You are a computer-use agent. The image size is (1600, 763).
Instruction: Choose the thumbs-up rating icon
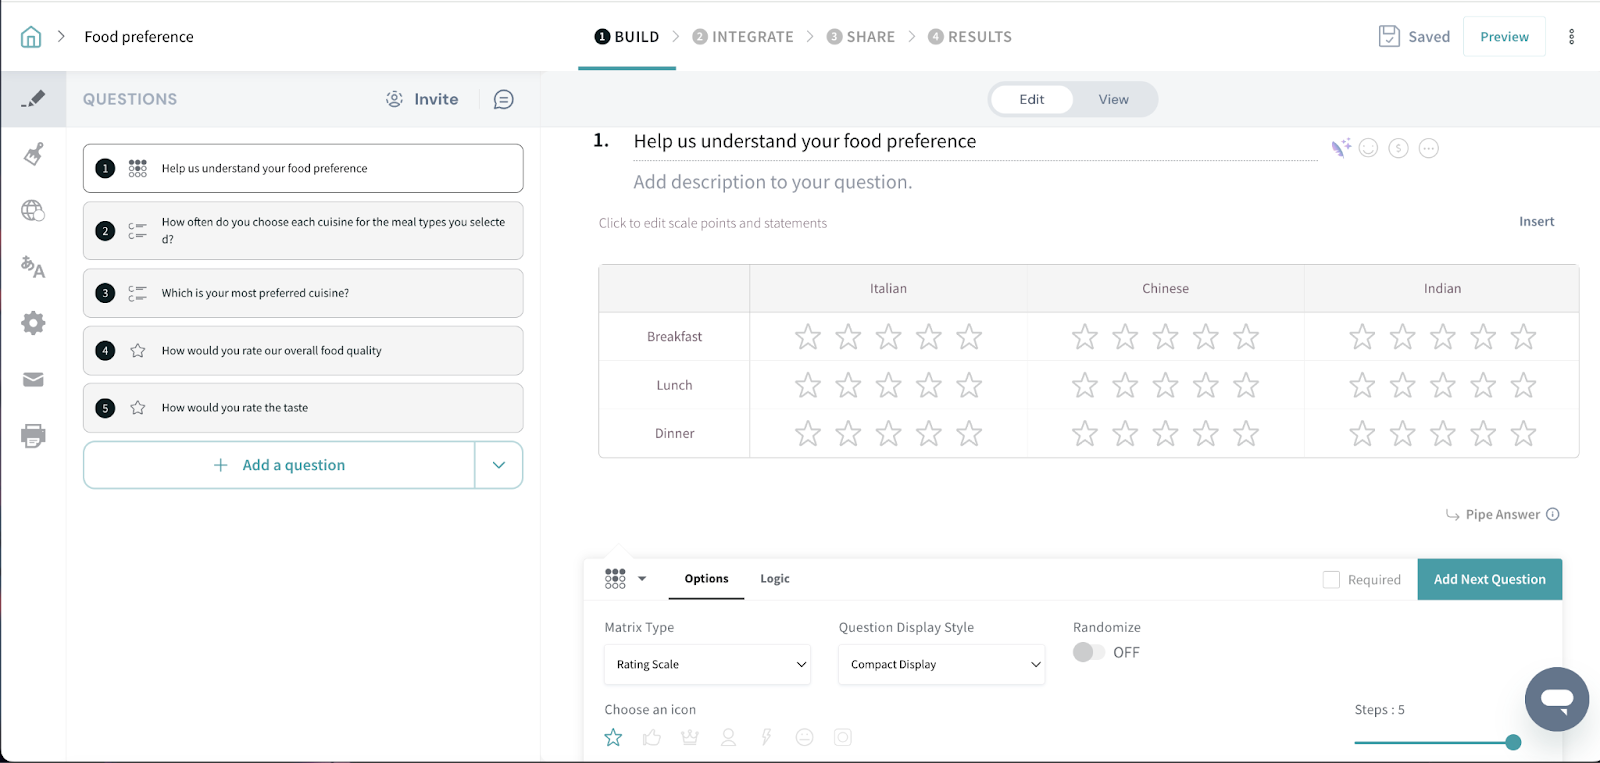(652, 738)
